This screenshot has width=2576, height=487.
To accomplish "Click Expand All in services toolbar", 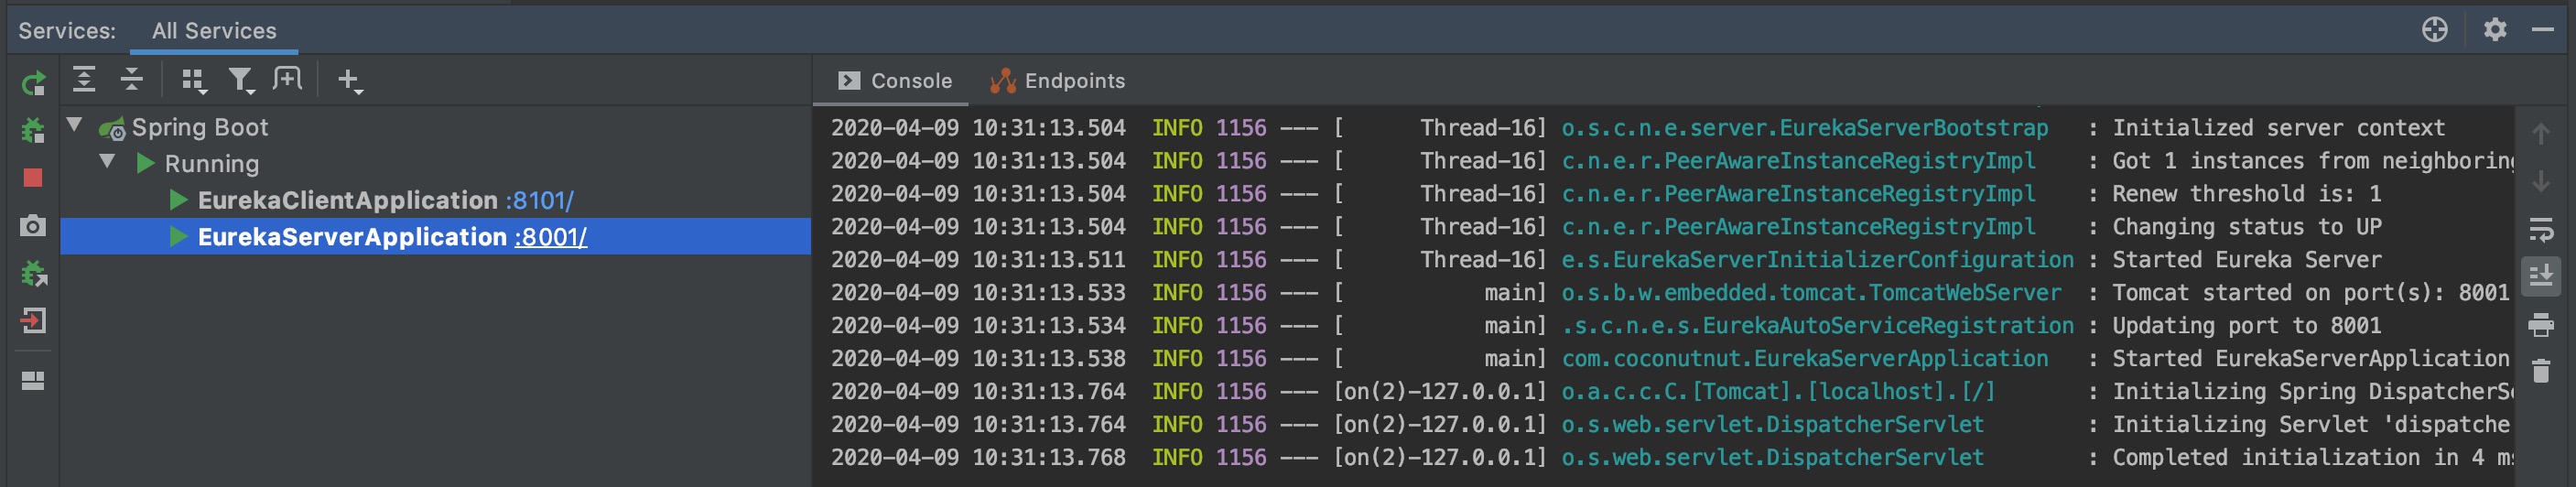I will [x=84, y=80].
